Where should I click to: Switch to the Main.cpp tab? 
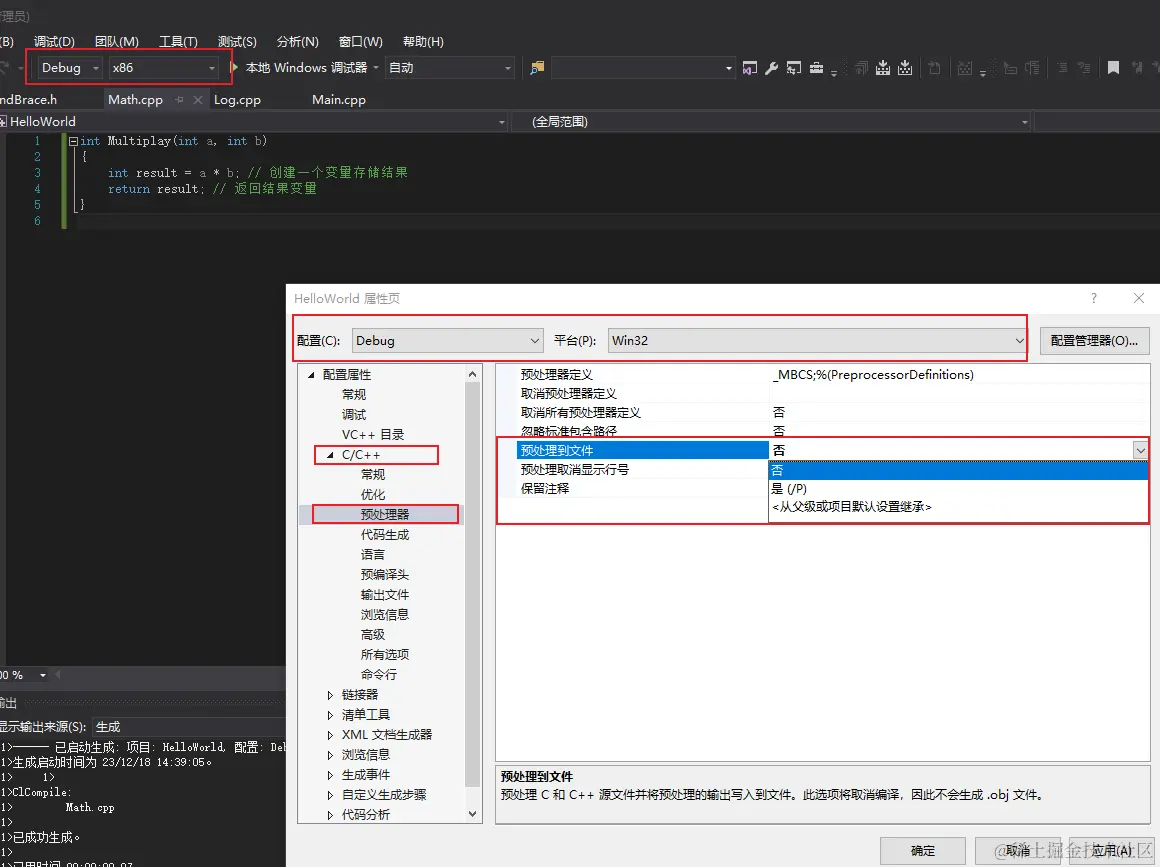[339, 99]
